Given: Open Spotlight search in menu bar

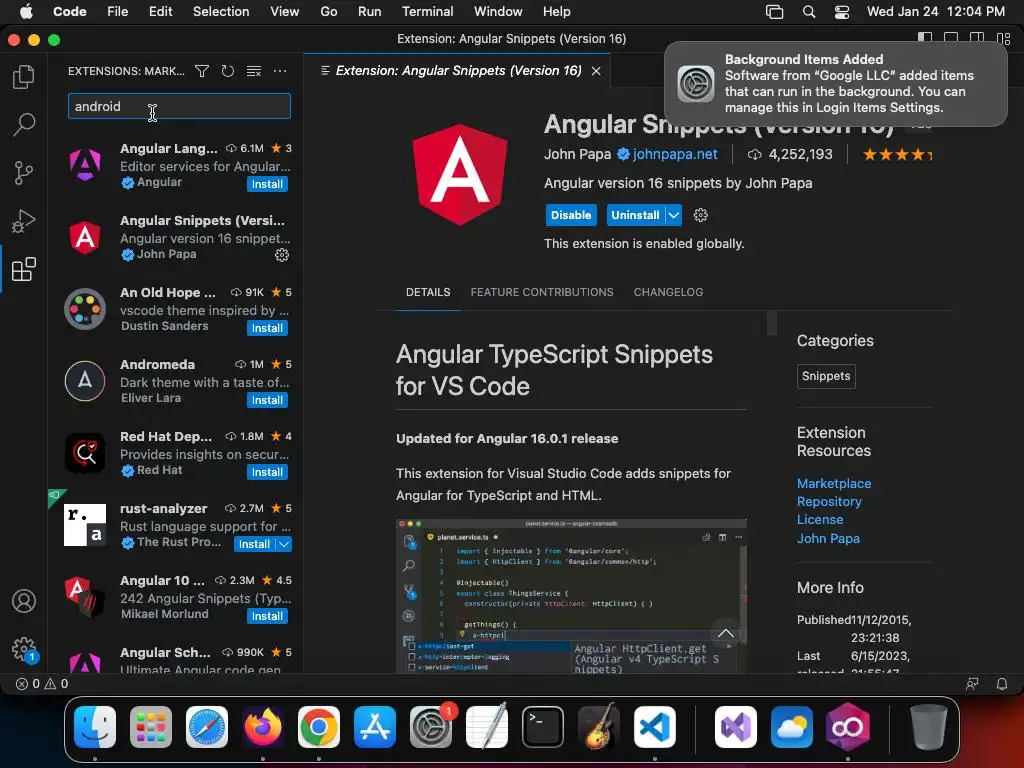Looking at the screenshot, I should pos(808,12).
